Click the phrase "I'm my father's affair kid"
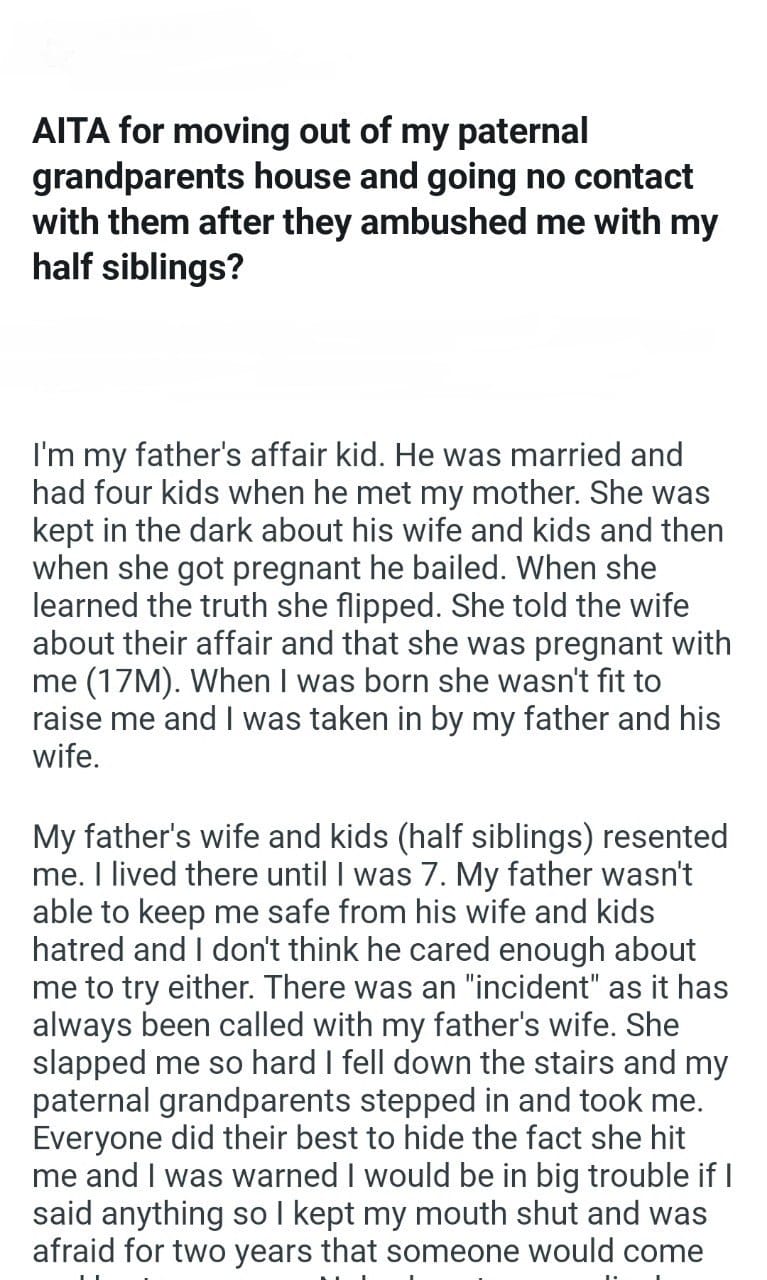This screenshot has width=767, height=1280. pos(209,455)
